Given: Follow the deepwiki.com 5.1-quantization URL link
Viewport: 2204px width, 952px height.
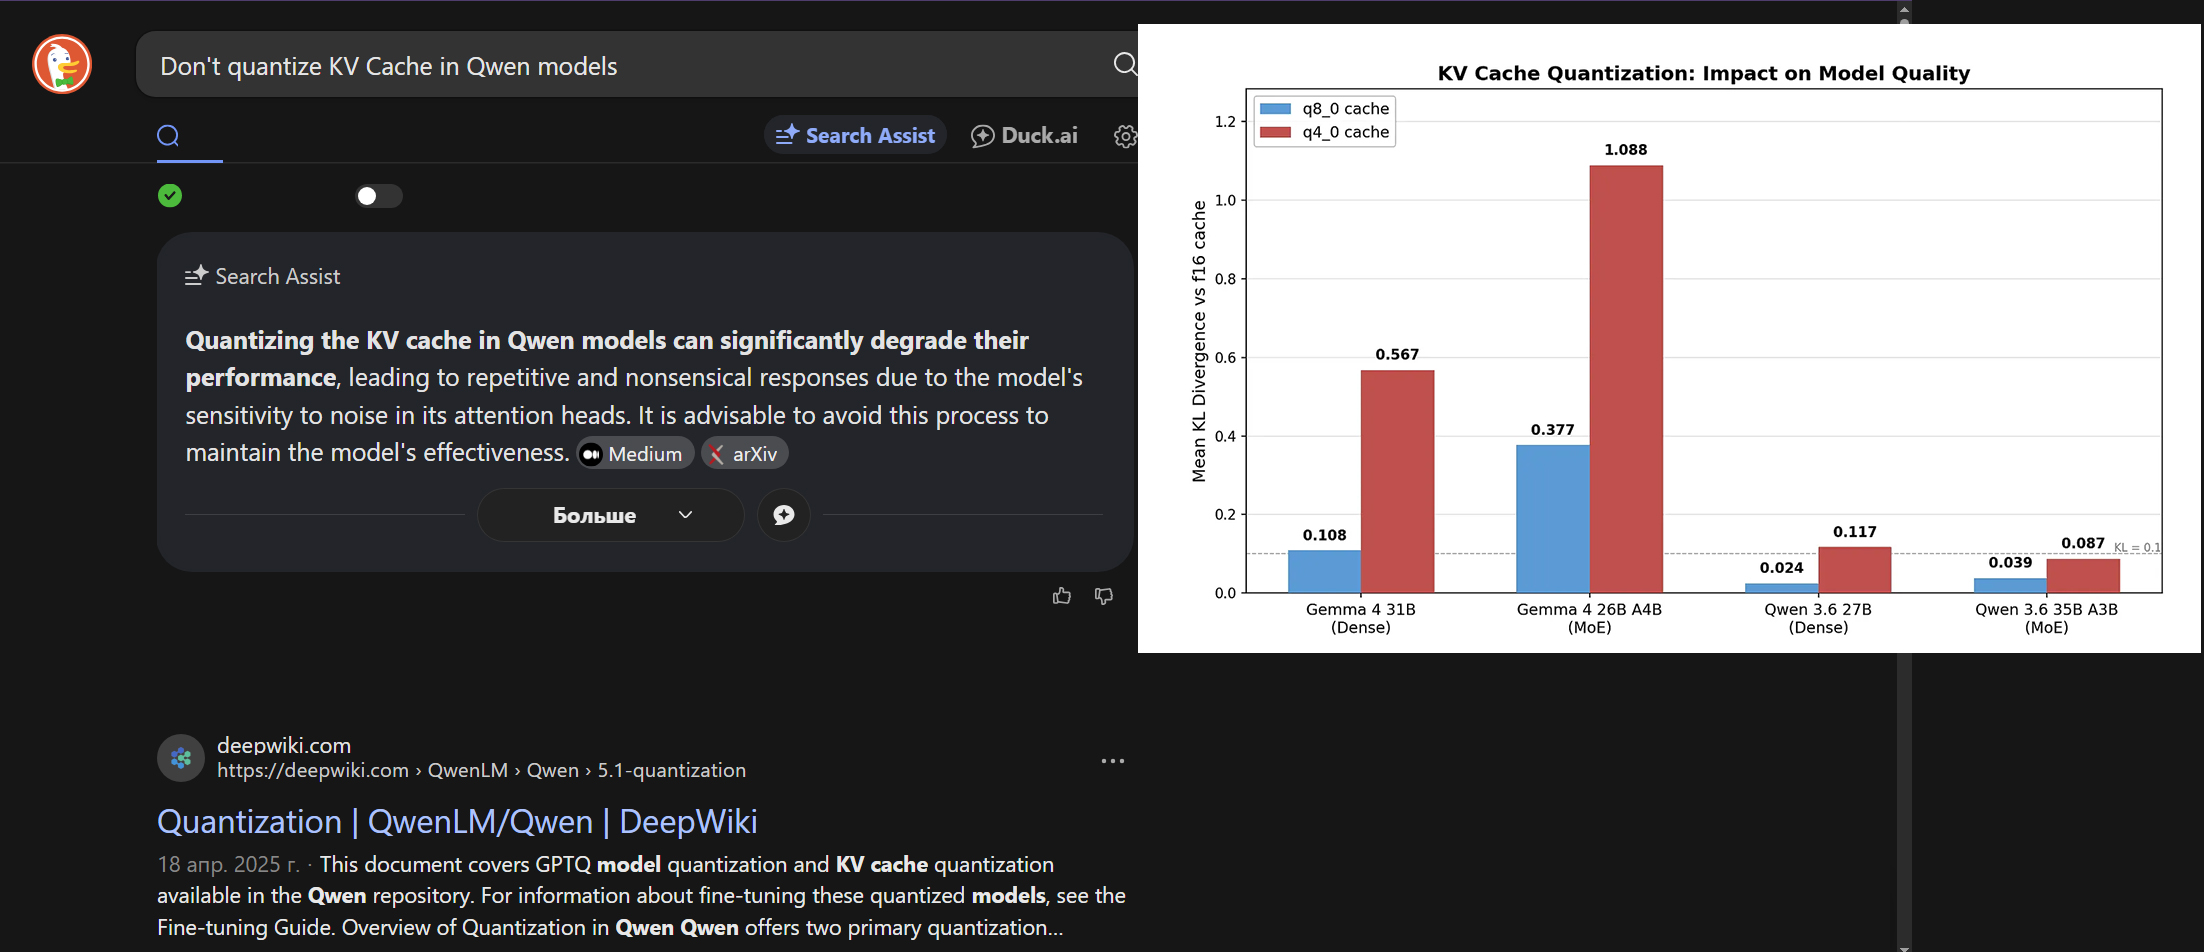Looking at the screenshot, I should 481,770.
